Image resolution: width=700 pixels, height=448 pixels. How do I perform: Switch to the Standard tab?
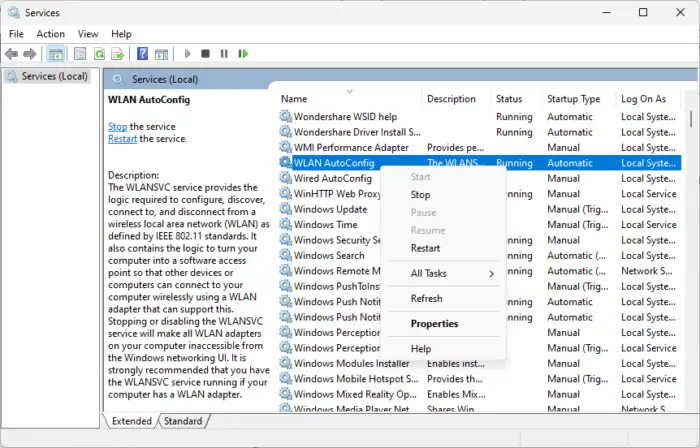click(x=183, y=421)
